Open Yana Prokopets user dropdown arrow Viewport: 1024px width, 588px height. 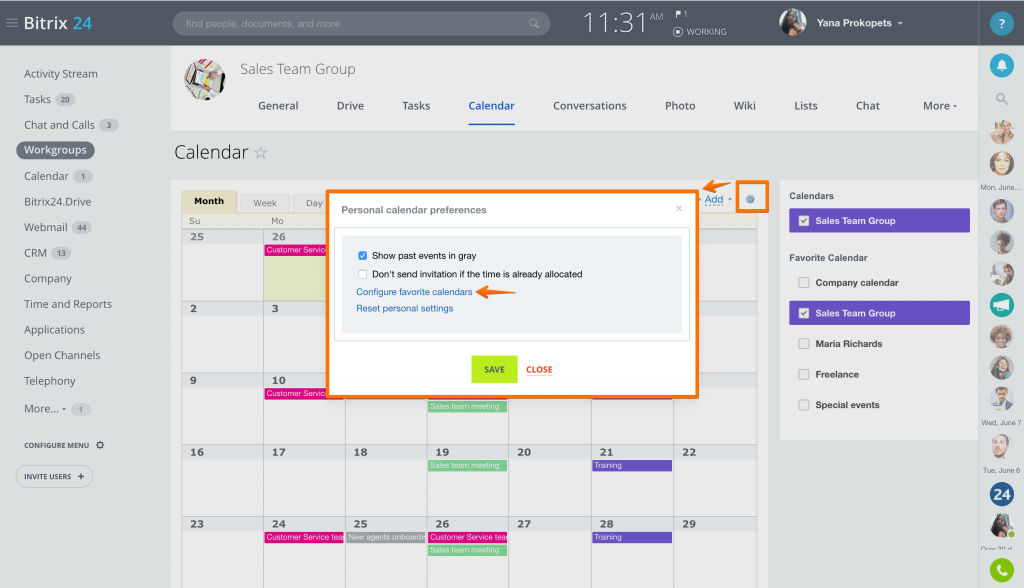pyautogui.click(x=900, y=24)
